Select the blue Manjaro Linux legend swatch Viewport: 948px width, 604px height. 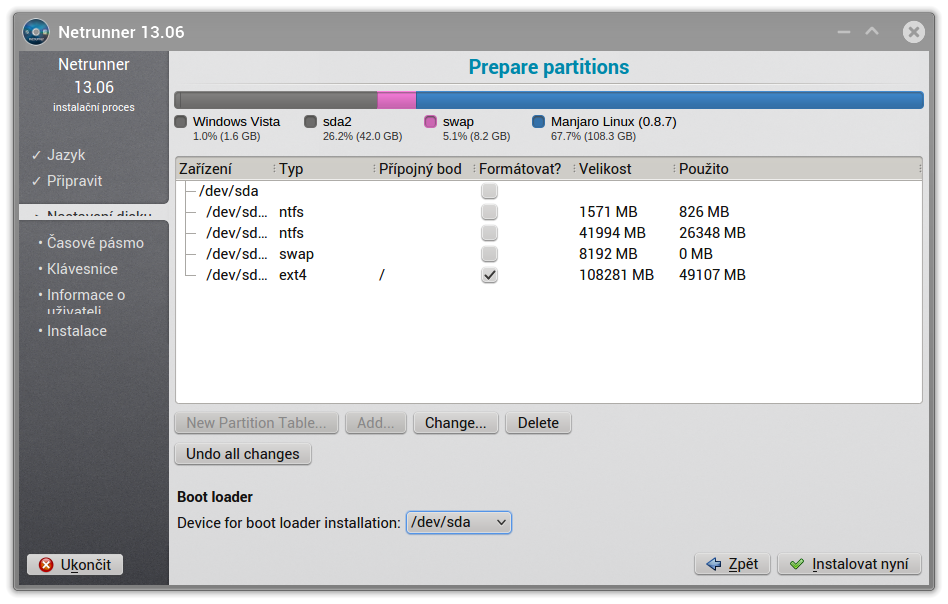(x=539, y=122)
